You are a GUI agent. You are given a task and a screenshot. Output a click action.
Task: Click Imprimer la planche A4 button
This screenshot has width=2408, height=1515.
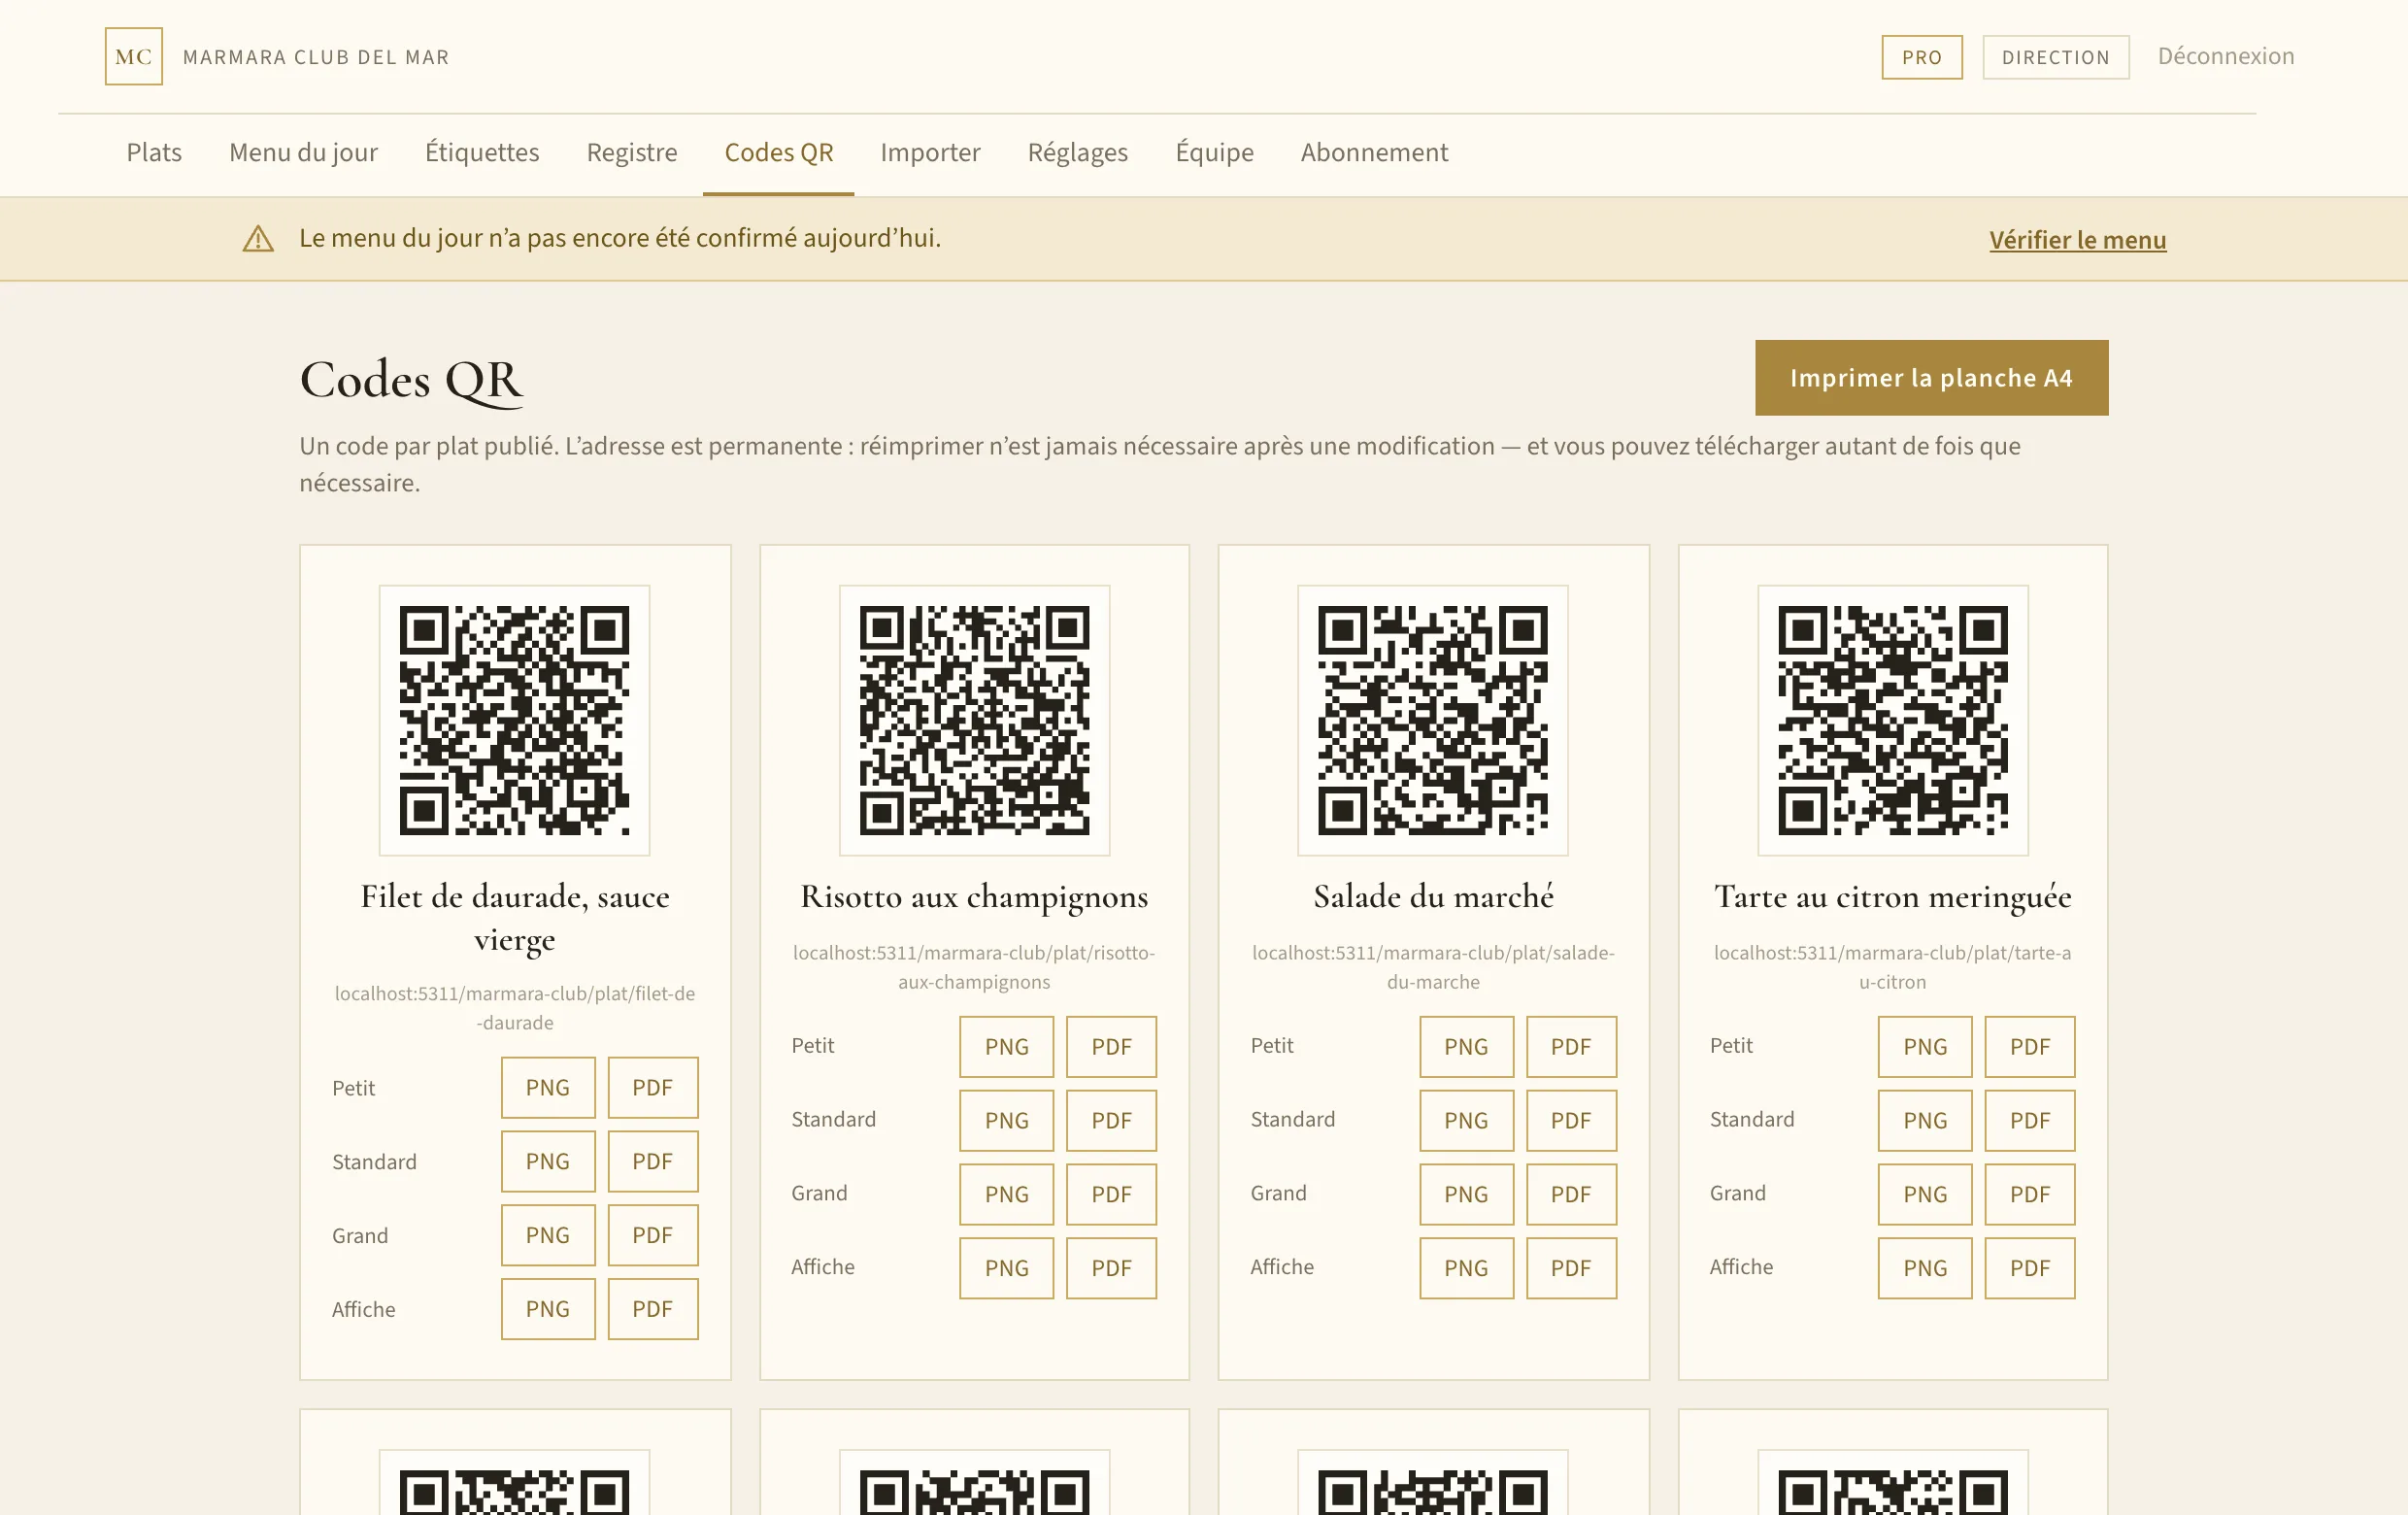1932,378
